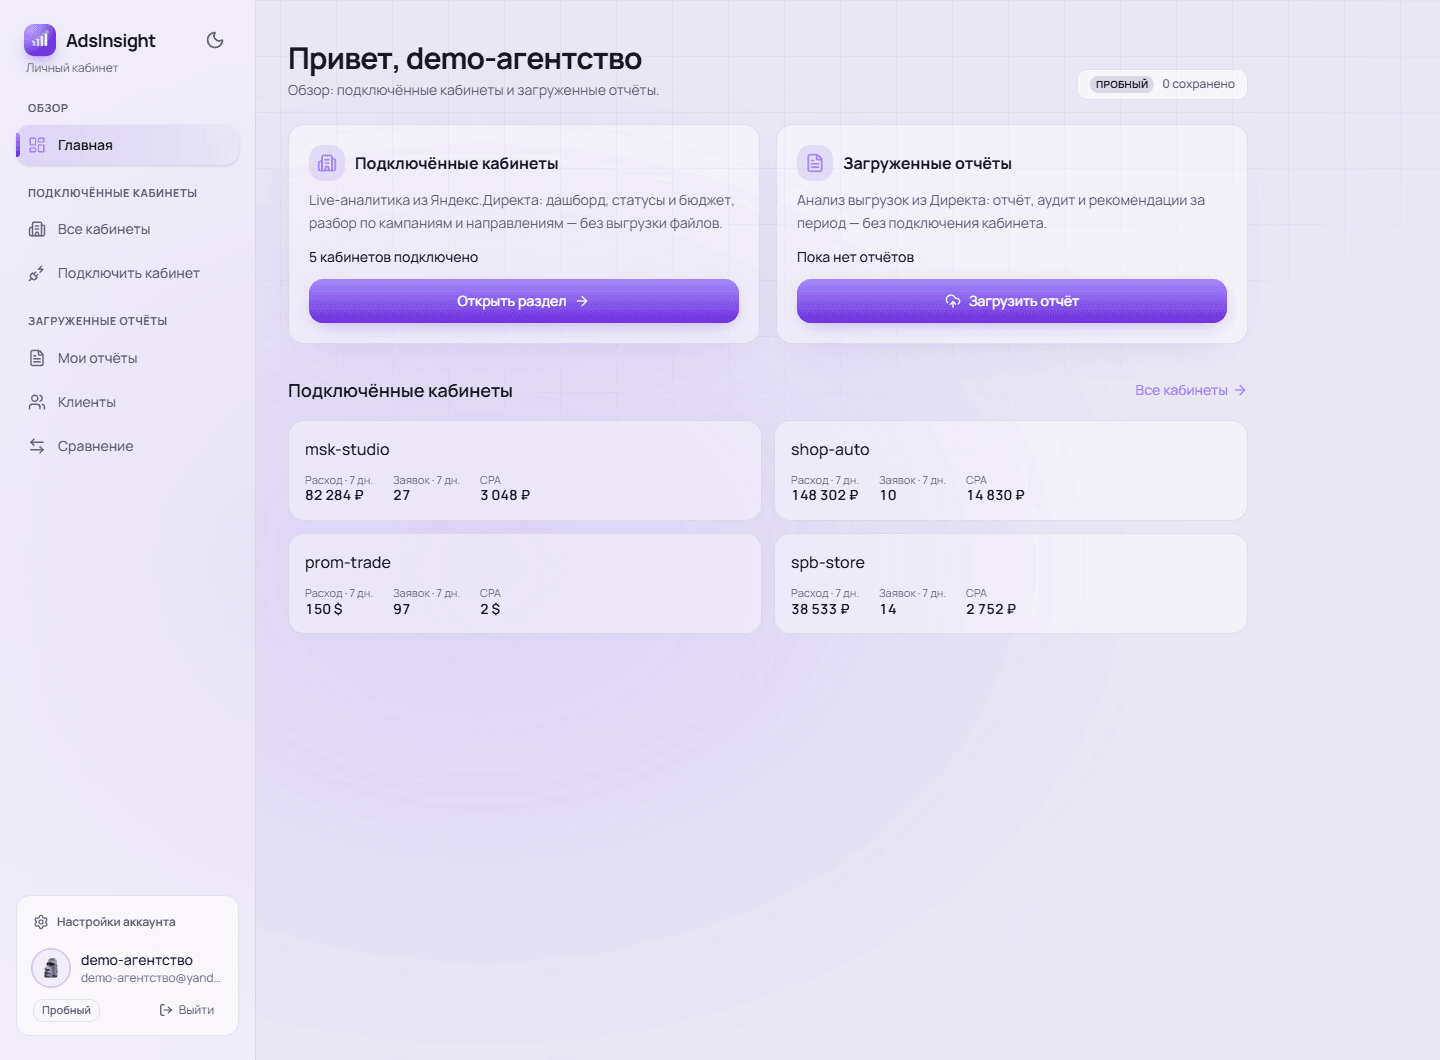Open the shop-auto cabinet card
Viewport: 1440px width, 1060px height.
pyautogui.click(x=1011, y=471)
